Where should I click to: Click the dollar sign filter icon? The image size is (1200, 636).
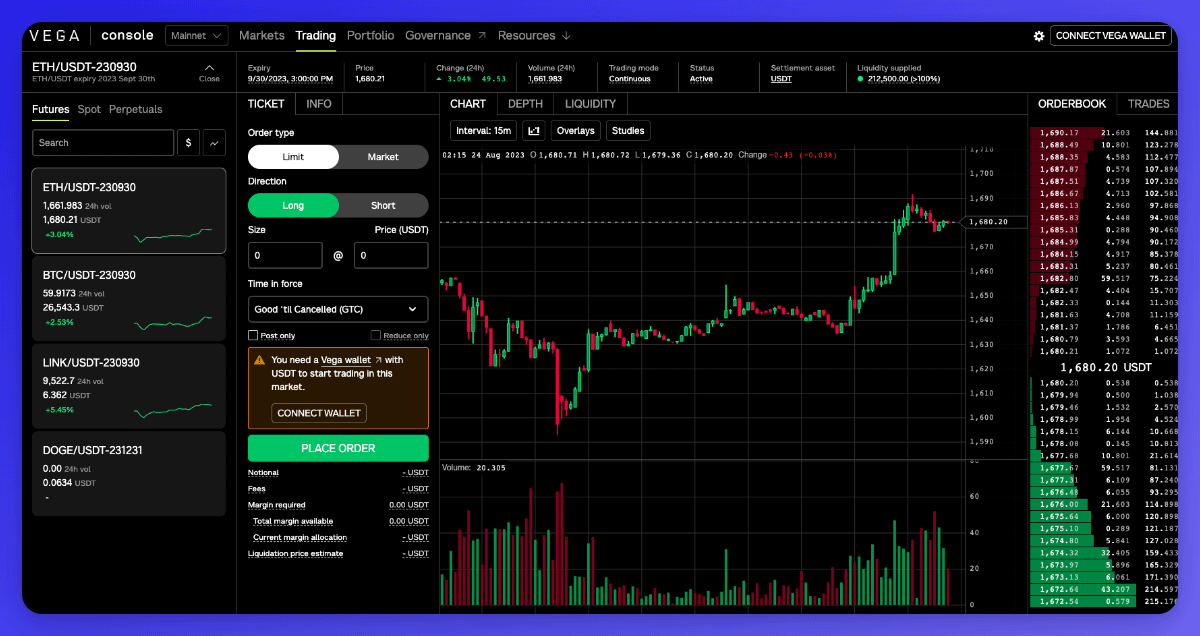(189, 143)
